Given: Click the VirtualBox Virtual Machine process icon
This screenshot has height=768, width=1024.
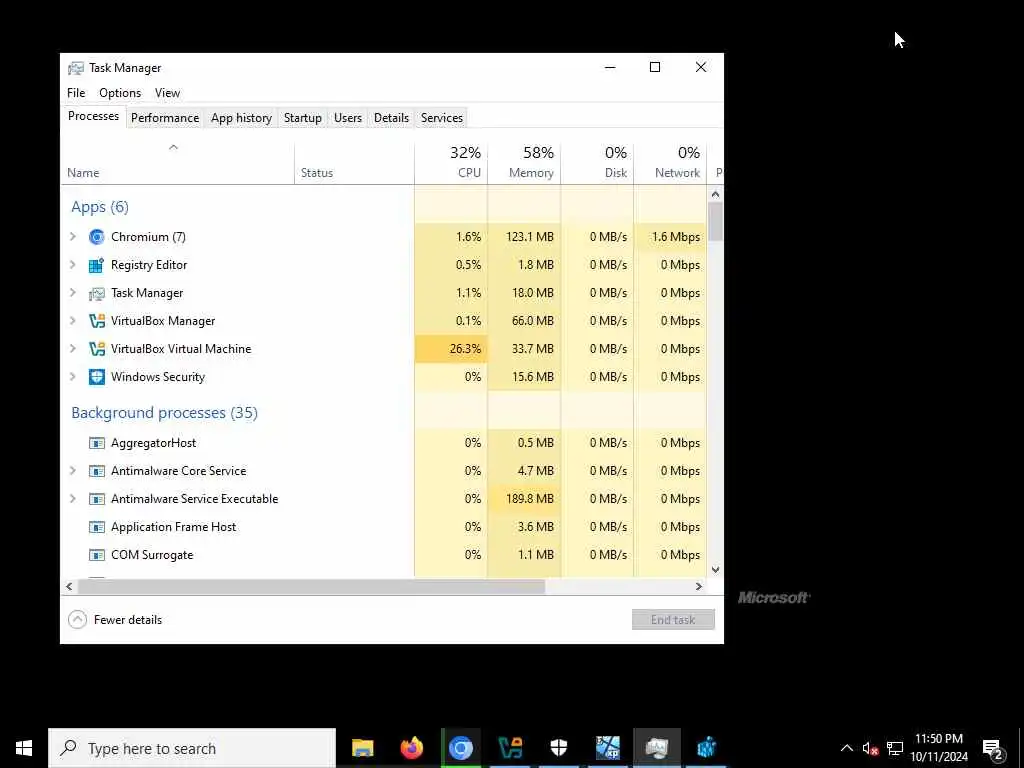Looking at the screenshot, I should pos(97,349).
